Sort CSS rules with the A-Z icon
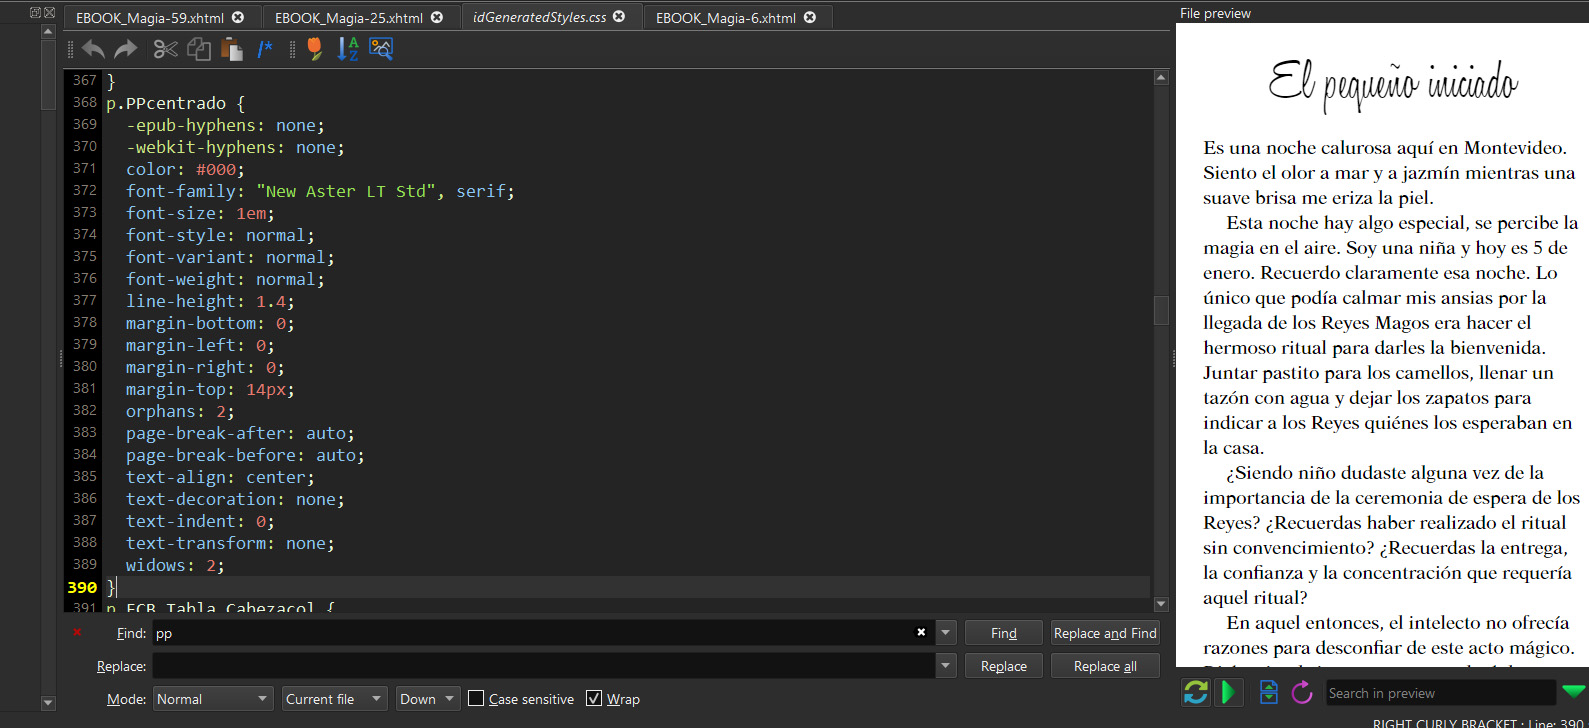 [x=348, y=49]
